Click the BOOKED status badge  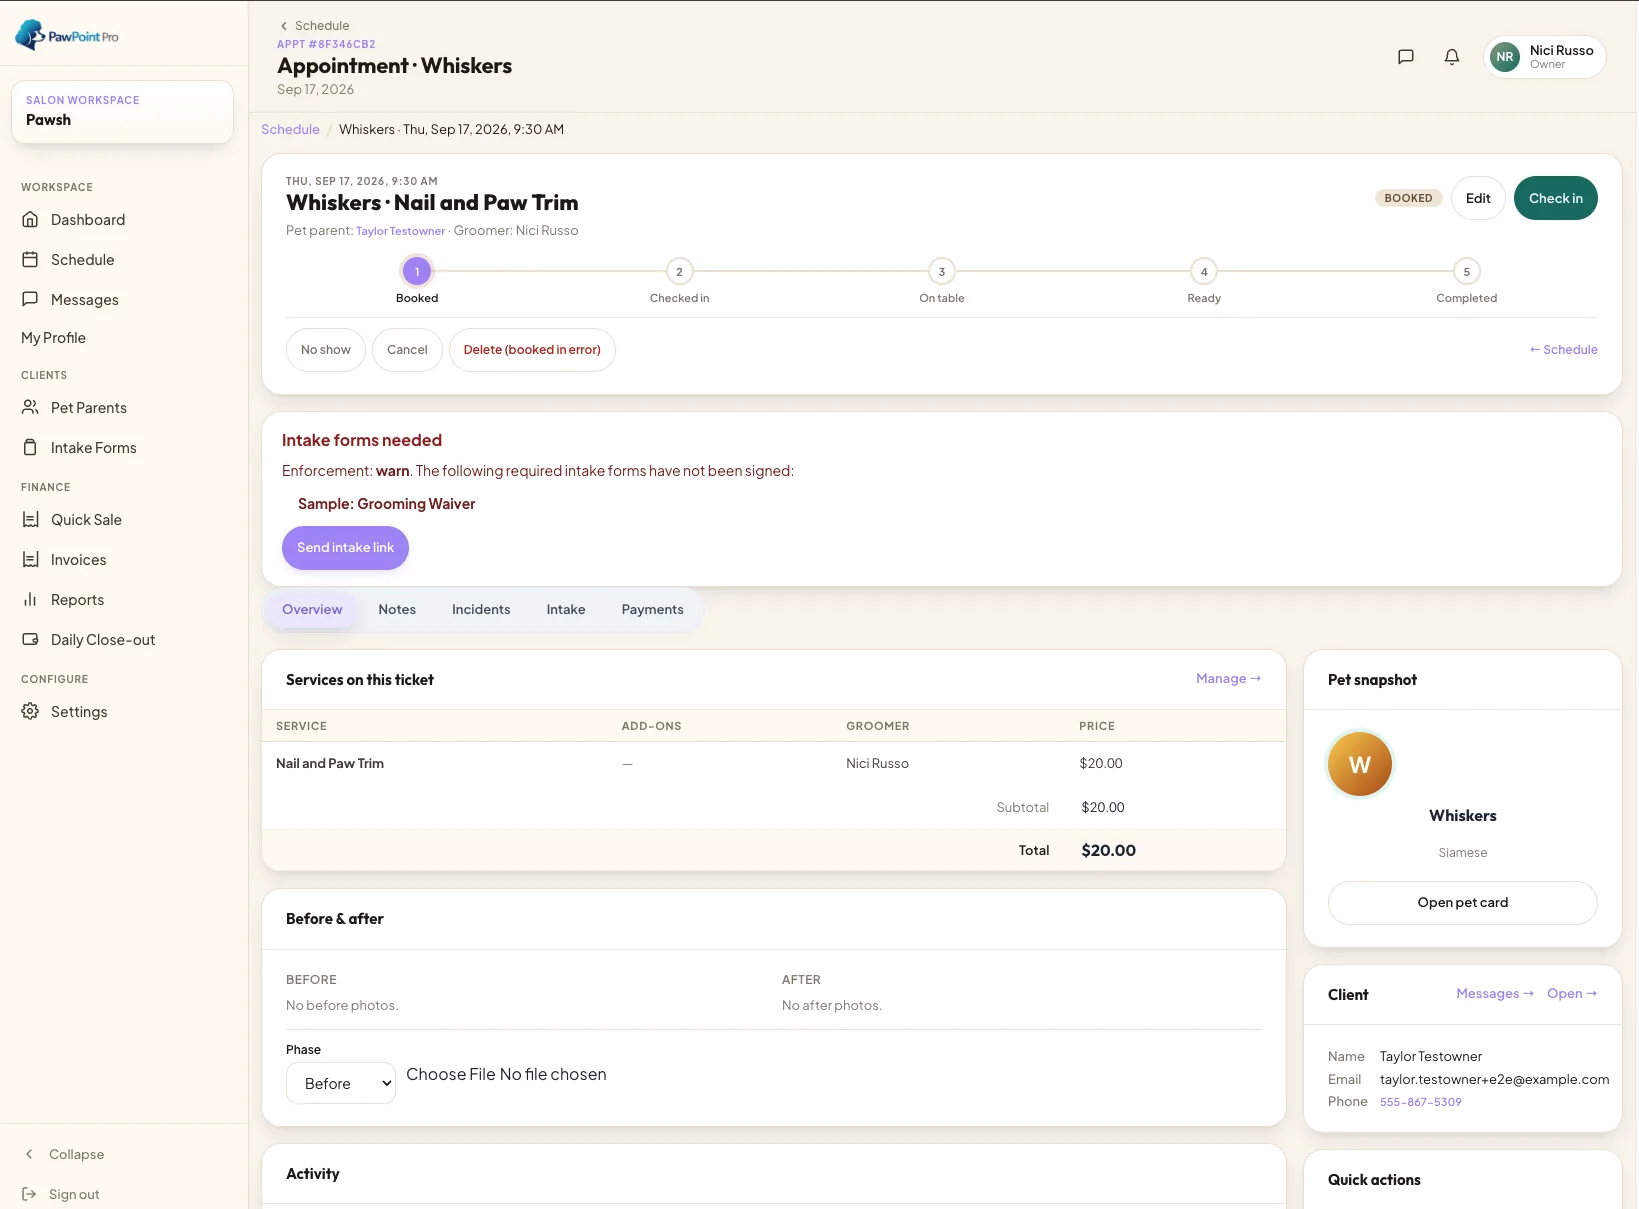tap(1409, 198)
